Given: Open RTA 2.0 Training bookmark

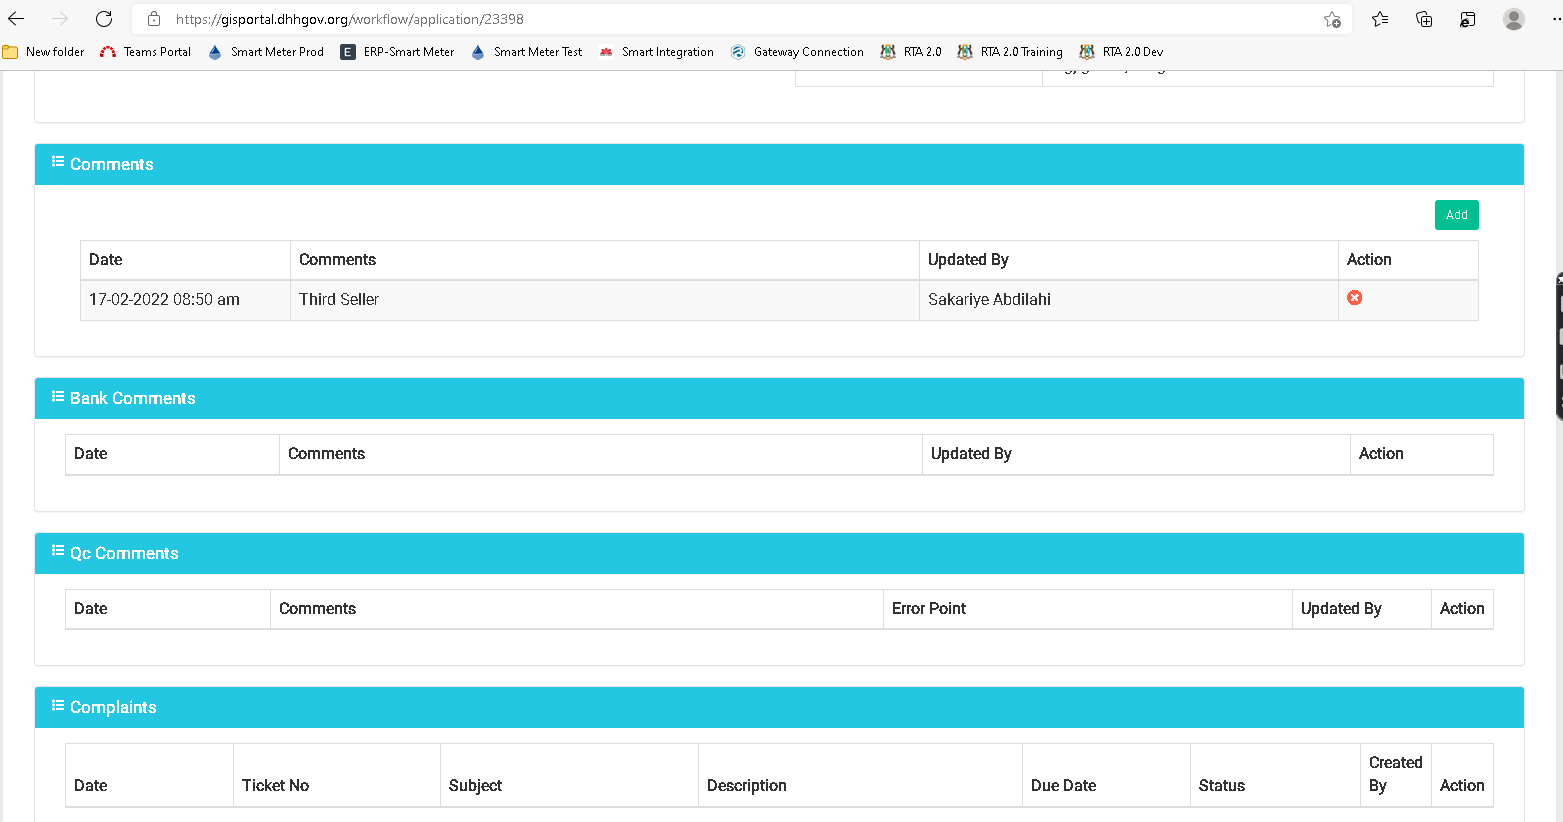Looking at the screenshot, I should [x=1010, y=52].
